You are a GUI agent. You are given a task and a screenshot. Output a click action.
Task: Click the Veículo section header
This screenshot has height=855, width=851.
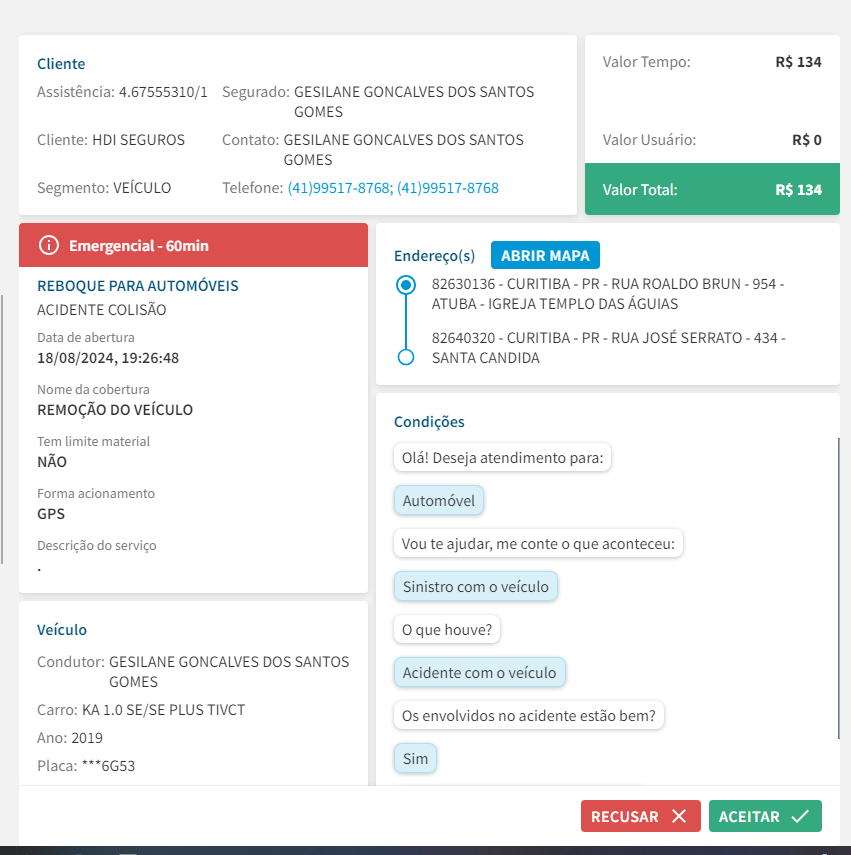(62, 630)
